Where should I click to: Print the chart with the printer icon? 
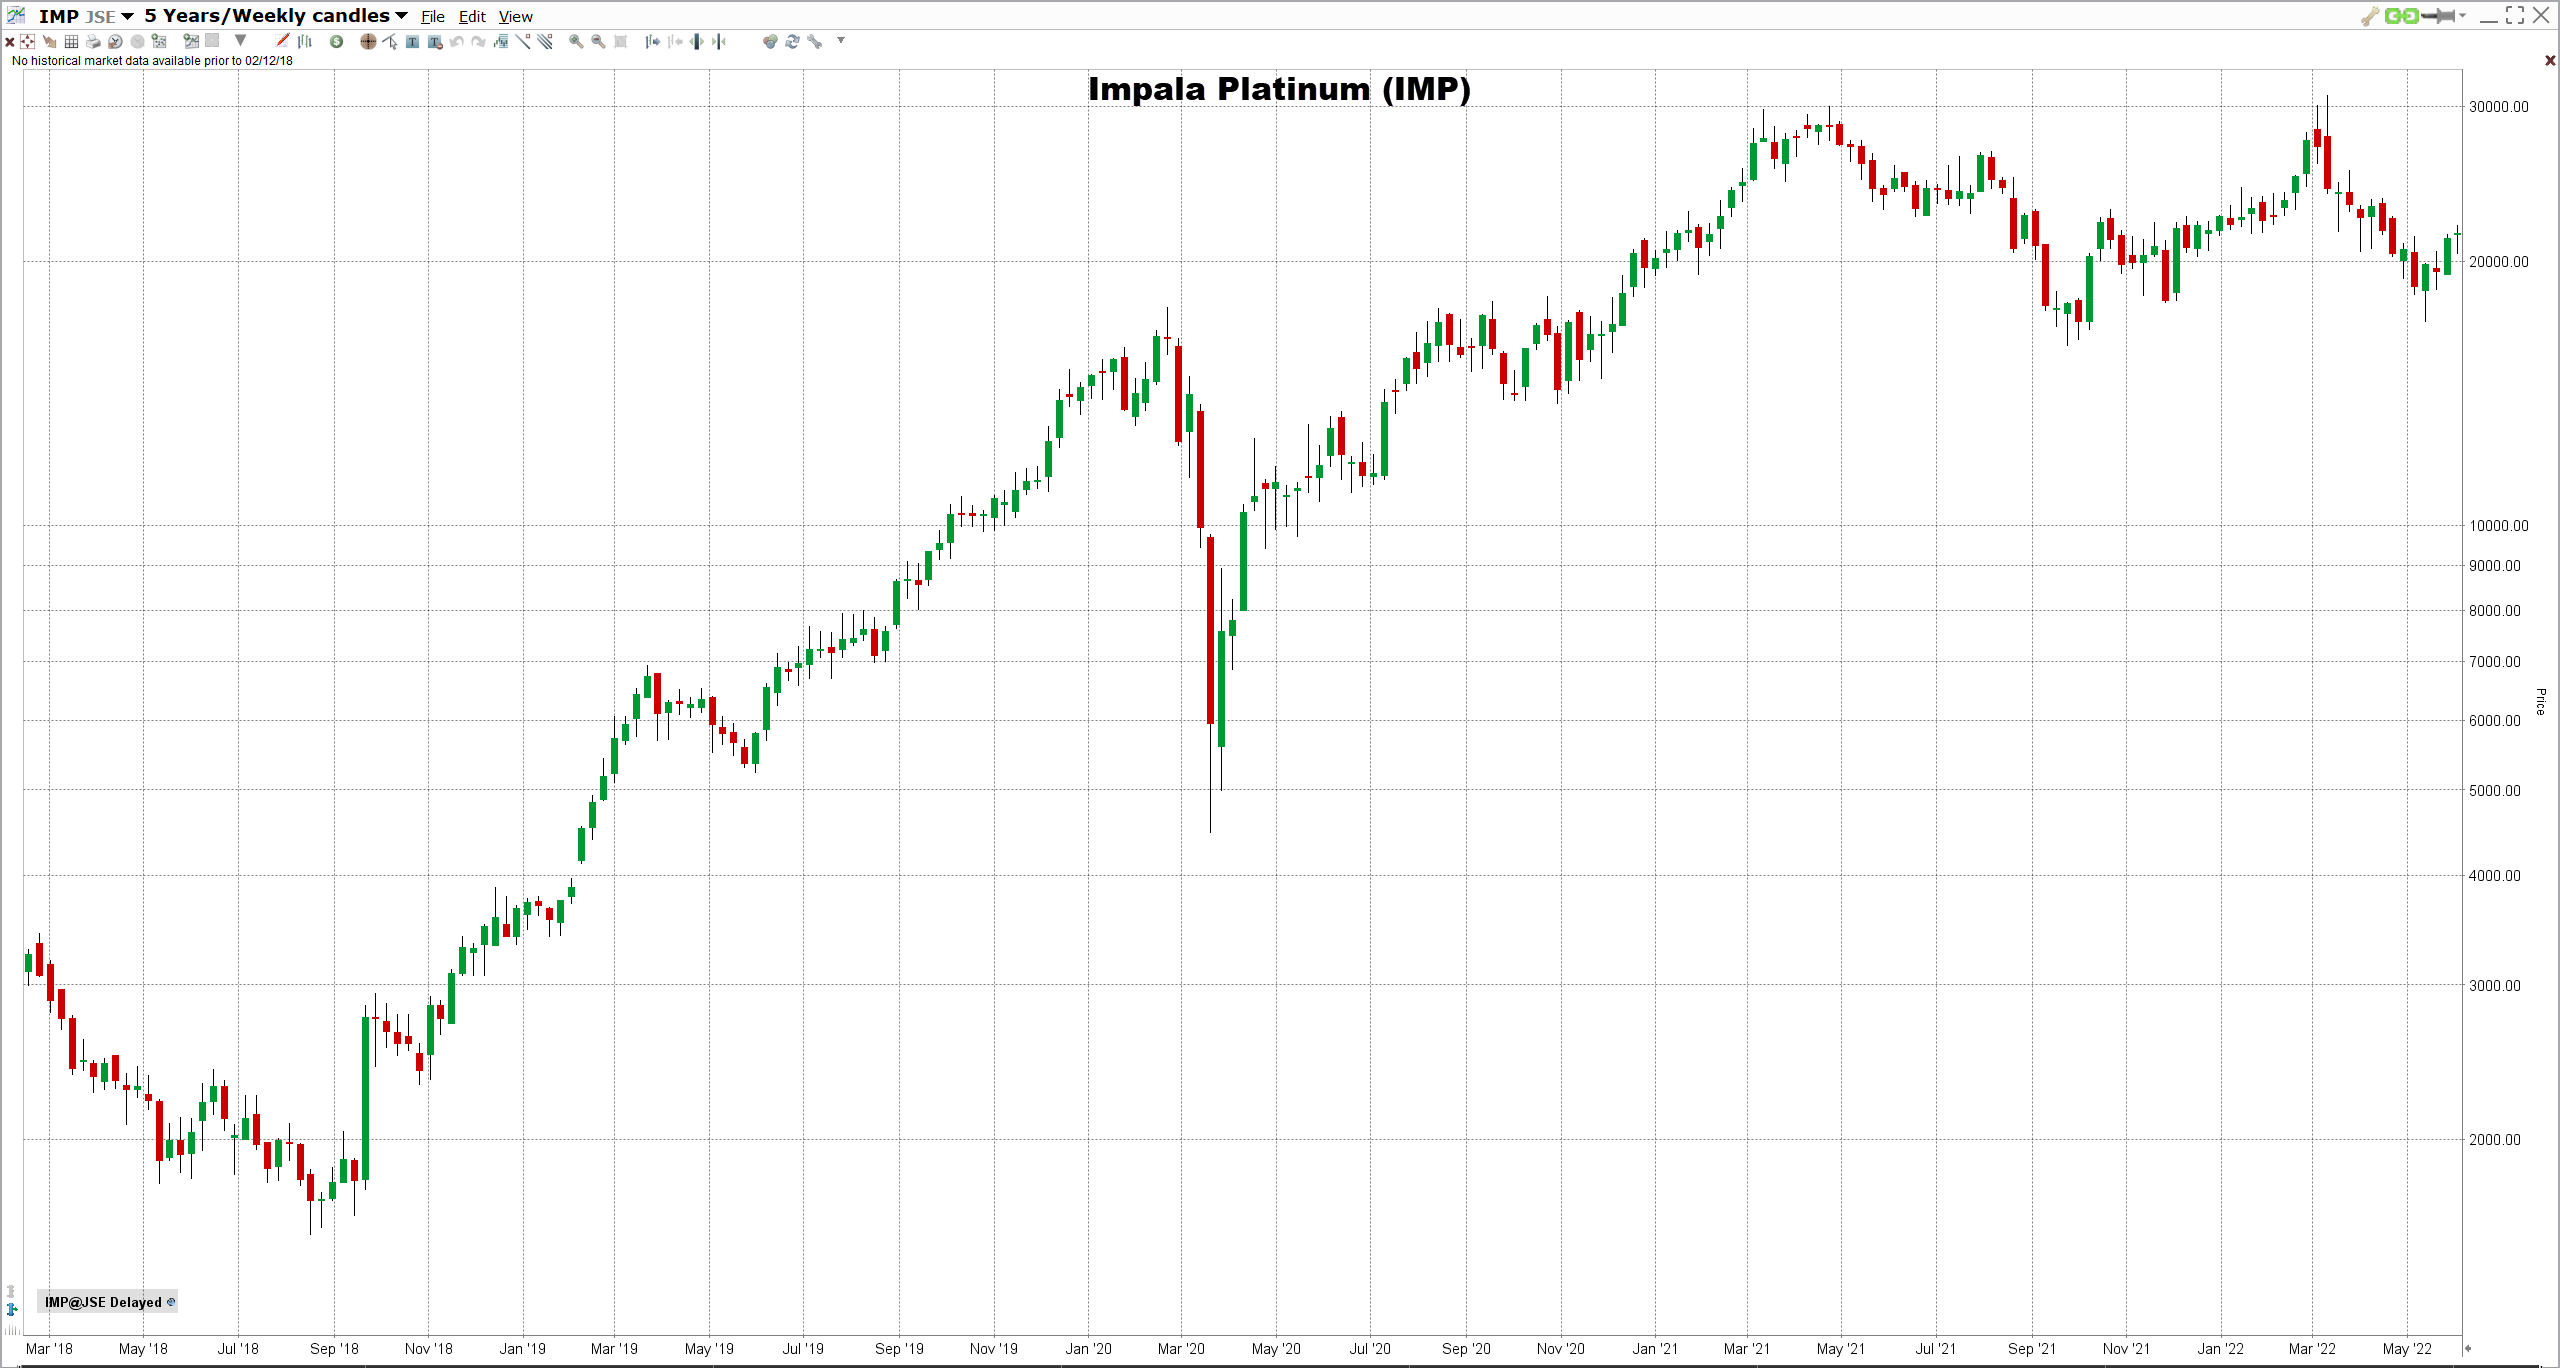pos(93,42)
